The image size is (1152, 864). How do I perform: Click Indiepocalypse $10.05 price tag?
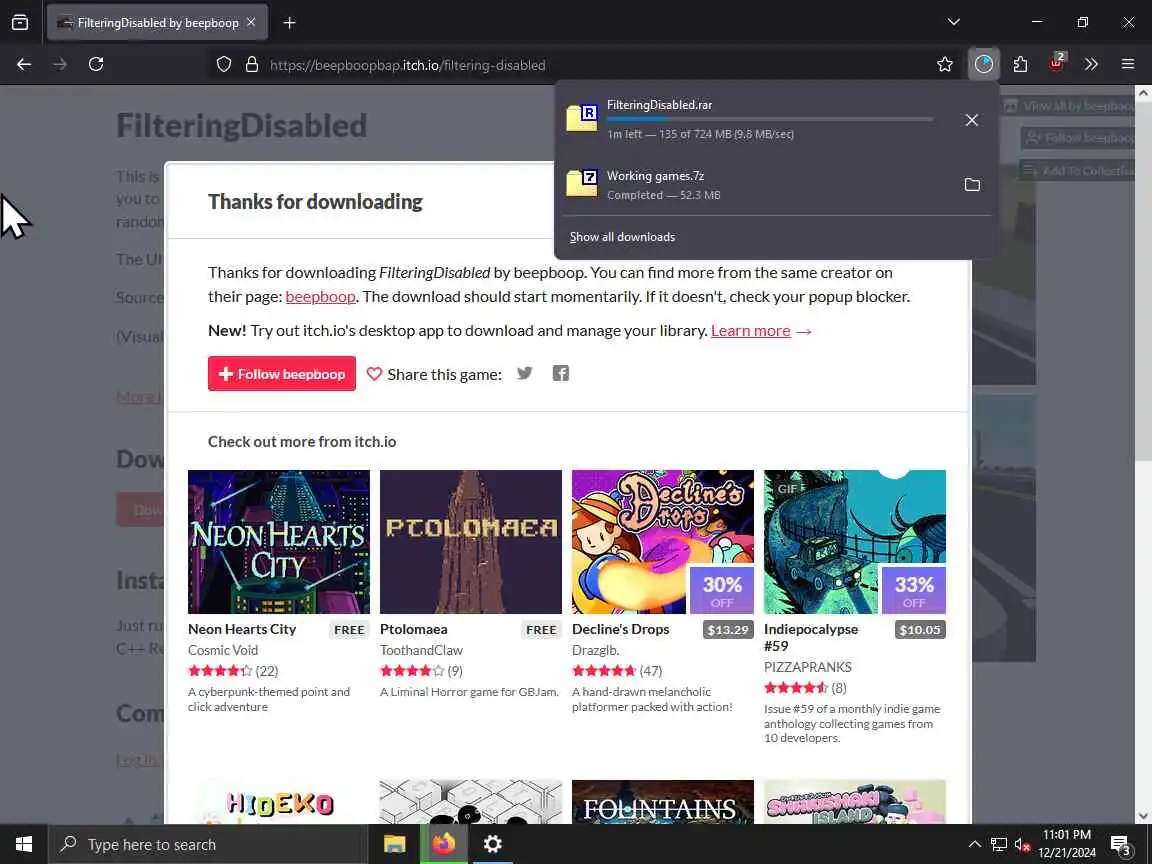[920, 630]
